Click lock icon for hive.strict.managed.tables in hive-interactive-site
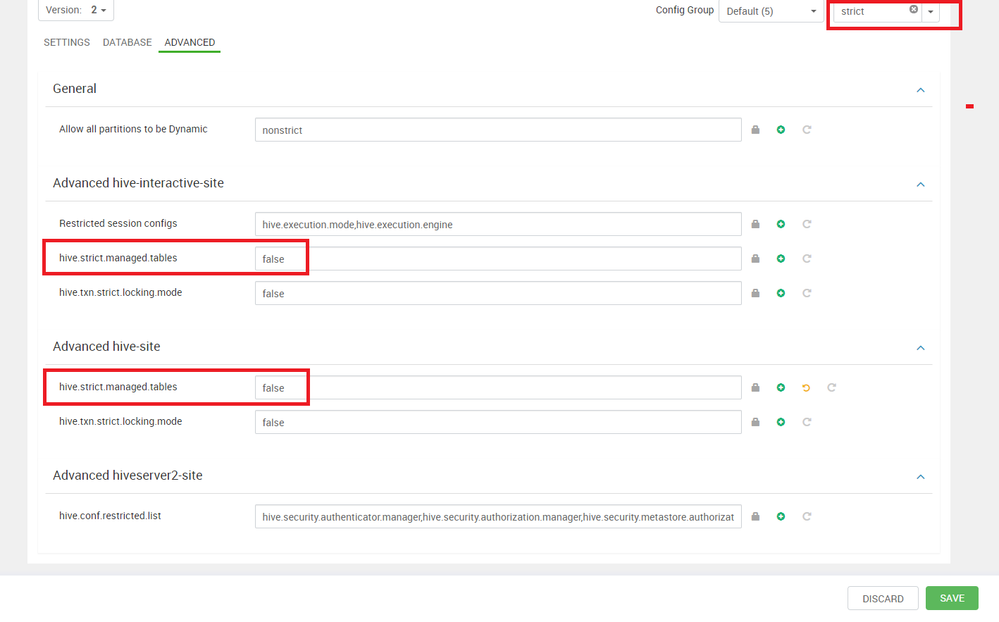Screen dimensions: 999x622 click(x=755, y=259)
